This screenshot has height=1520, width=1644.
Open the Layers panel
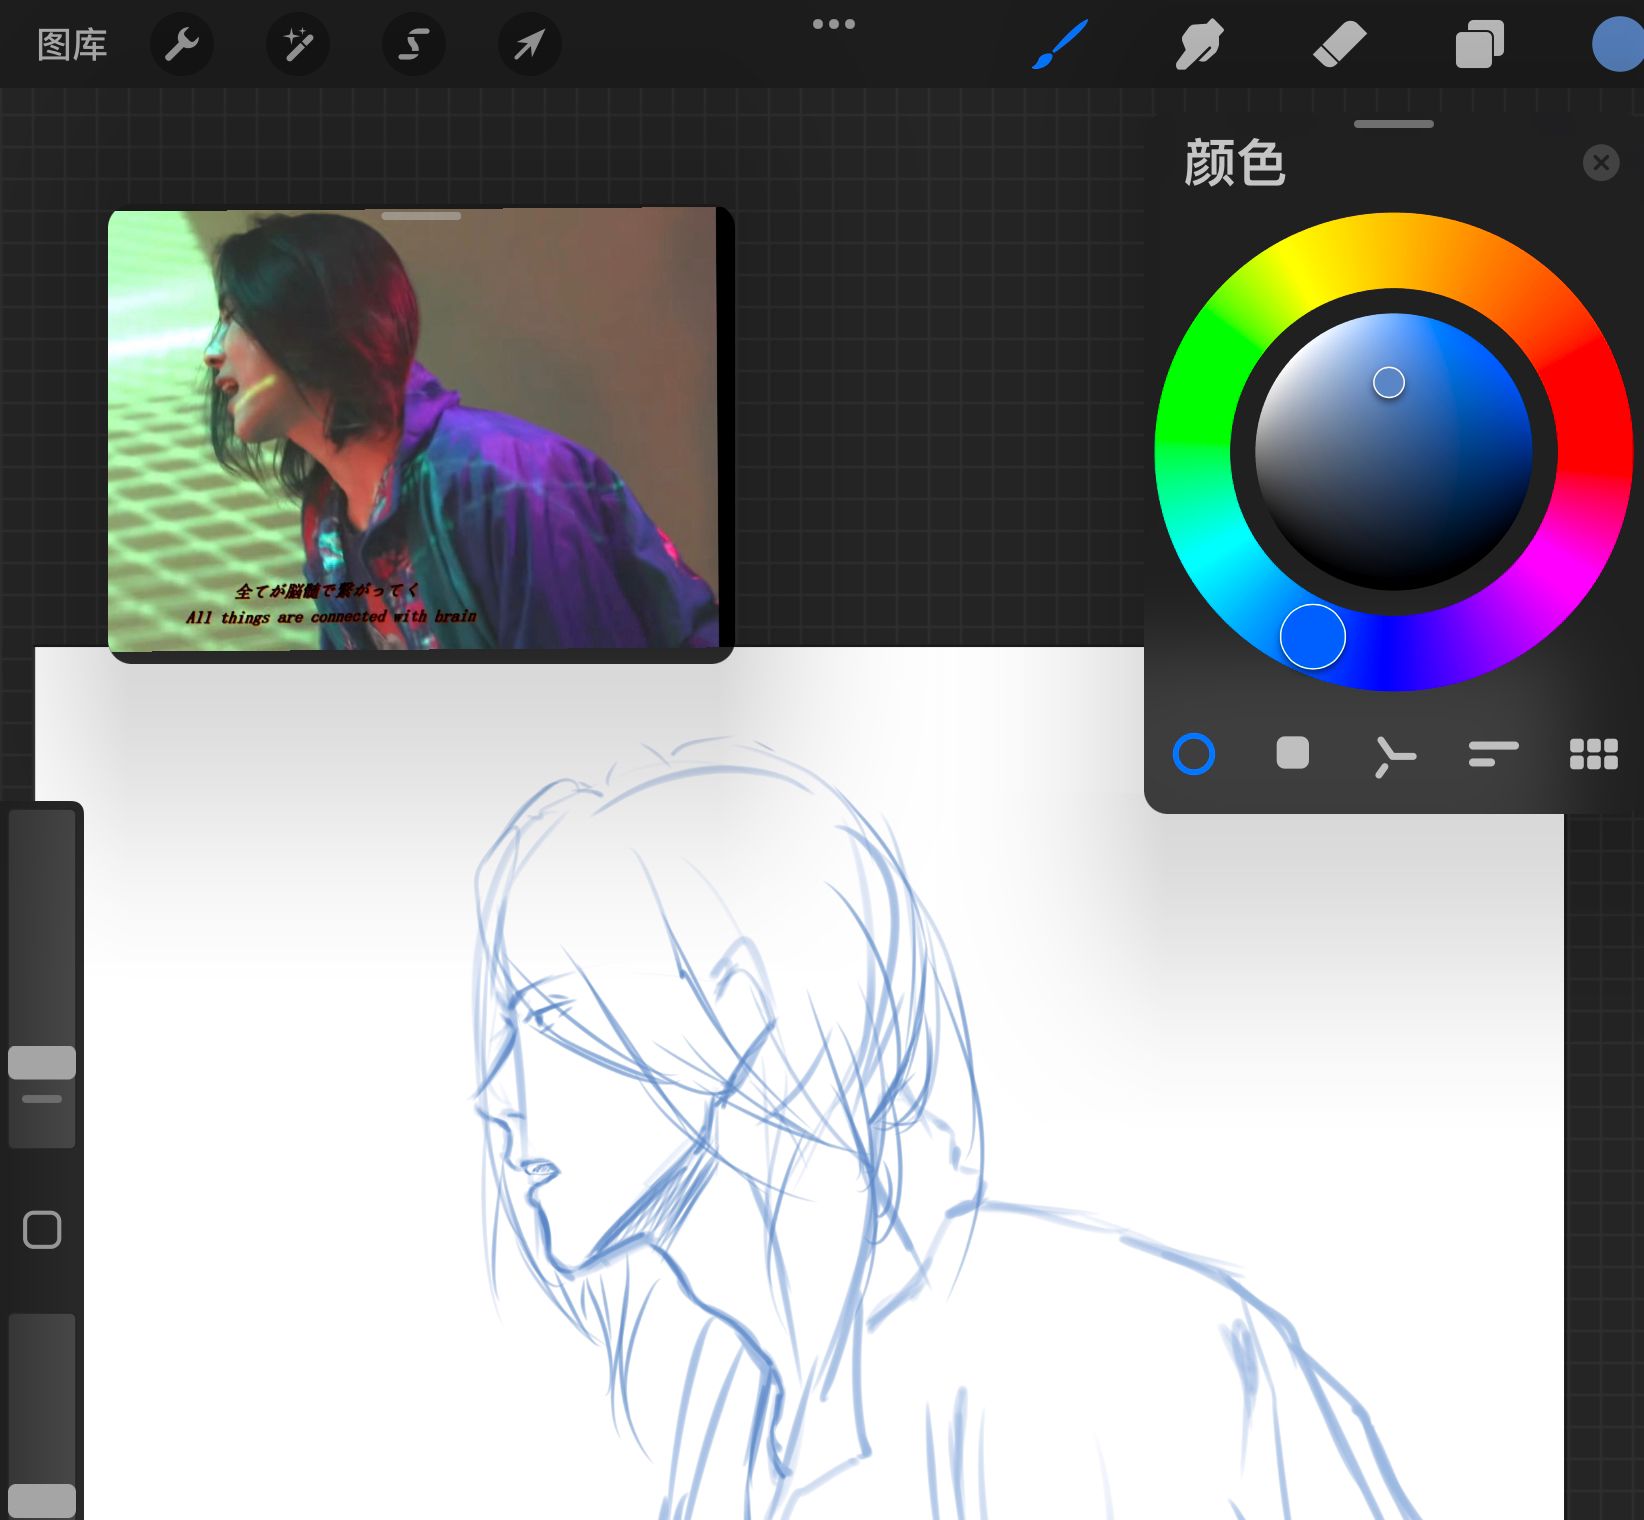[1479, 45]
